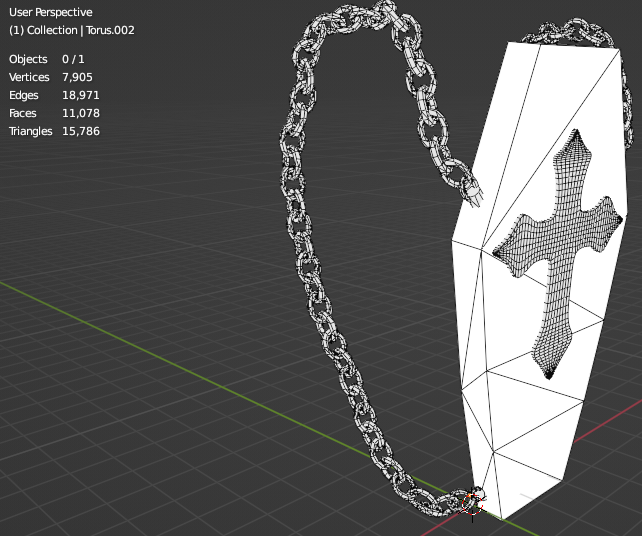Click the "User Perspective" viewport label
The height and width of the screenshot is (536, 642).
pos(50,12)
